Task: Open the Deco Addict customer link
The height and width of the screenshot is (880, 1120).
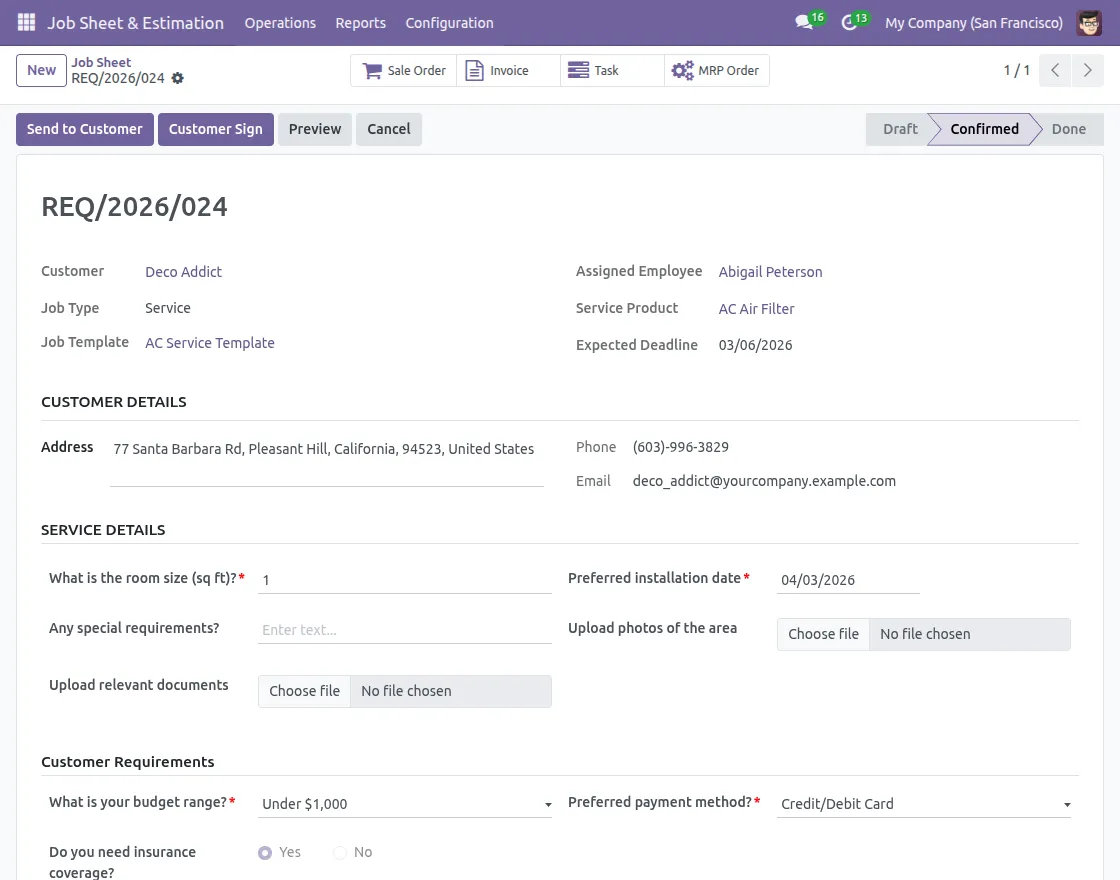Action: pos(183,272)
